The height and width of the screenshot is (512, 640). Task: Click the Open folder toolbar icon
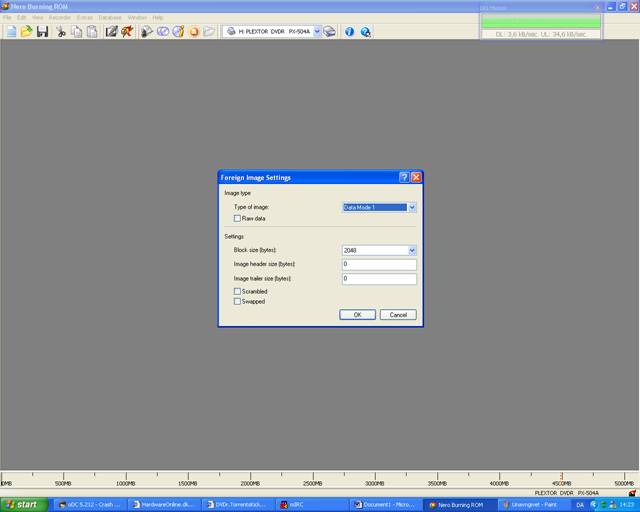click(x=27, y=32)
